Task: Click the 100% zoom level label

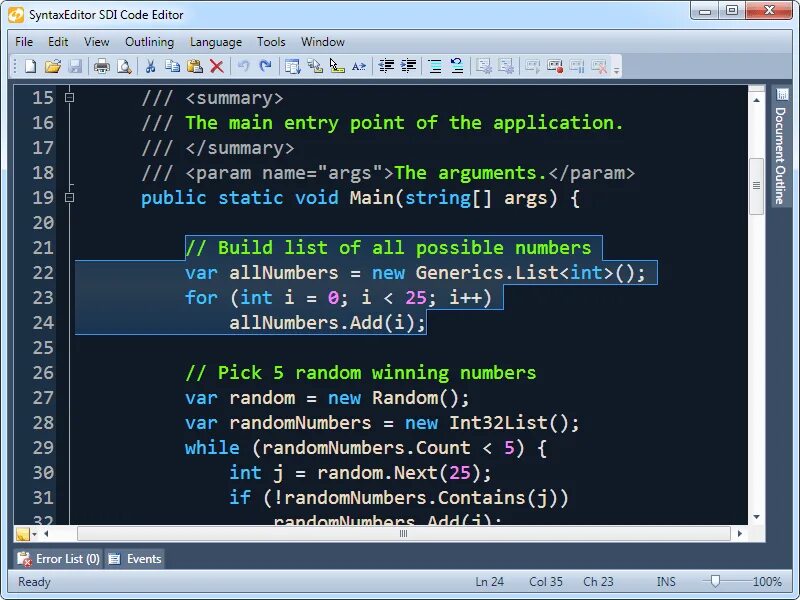Action: point(767,582)
